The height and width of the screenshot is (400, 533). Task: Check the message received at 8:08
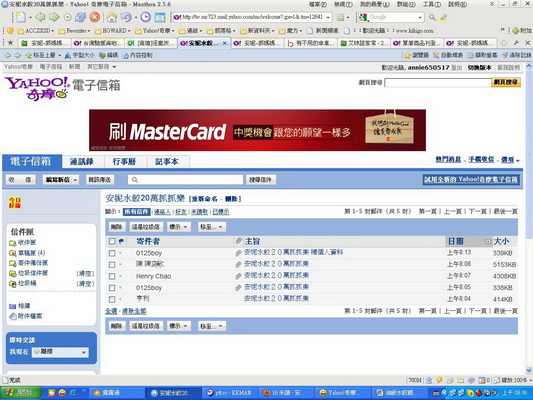tap(112, 264)
